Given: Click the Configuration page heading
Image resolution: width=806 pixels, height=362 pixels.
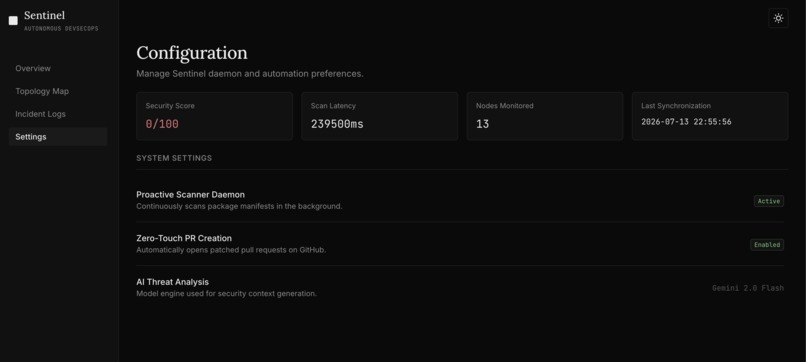Looking at the screenshot, I should (191, 53).
